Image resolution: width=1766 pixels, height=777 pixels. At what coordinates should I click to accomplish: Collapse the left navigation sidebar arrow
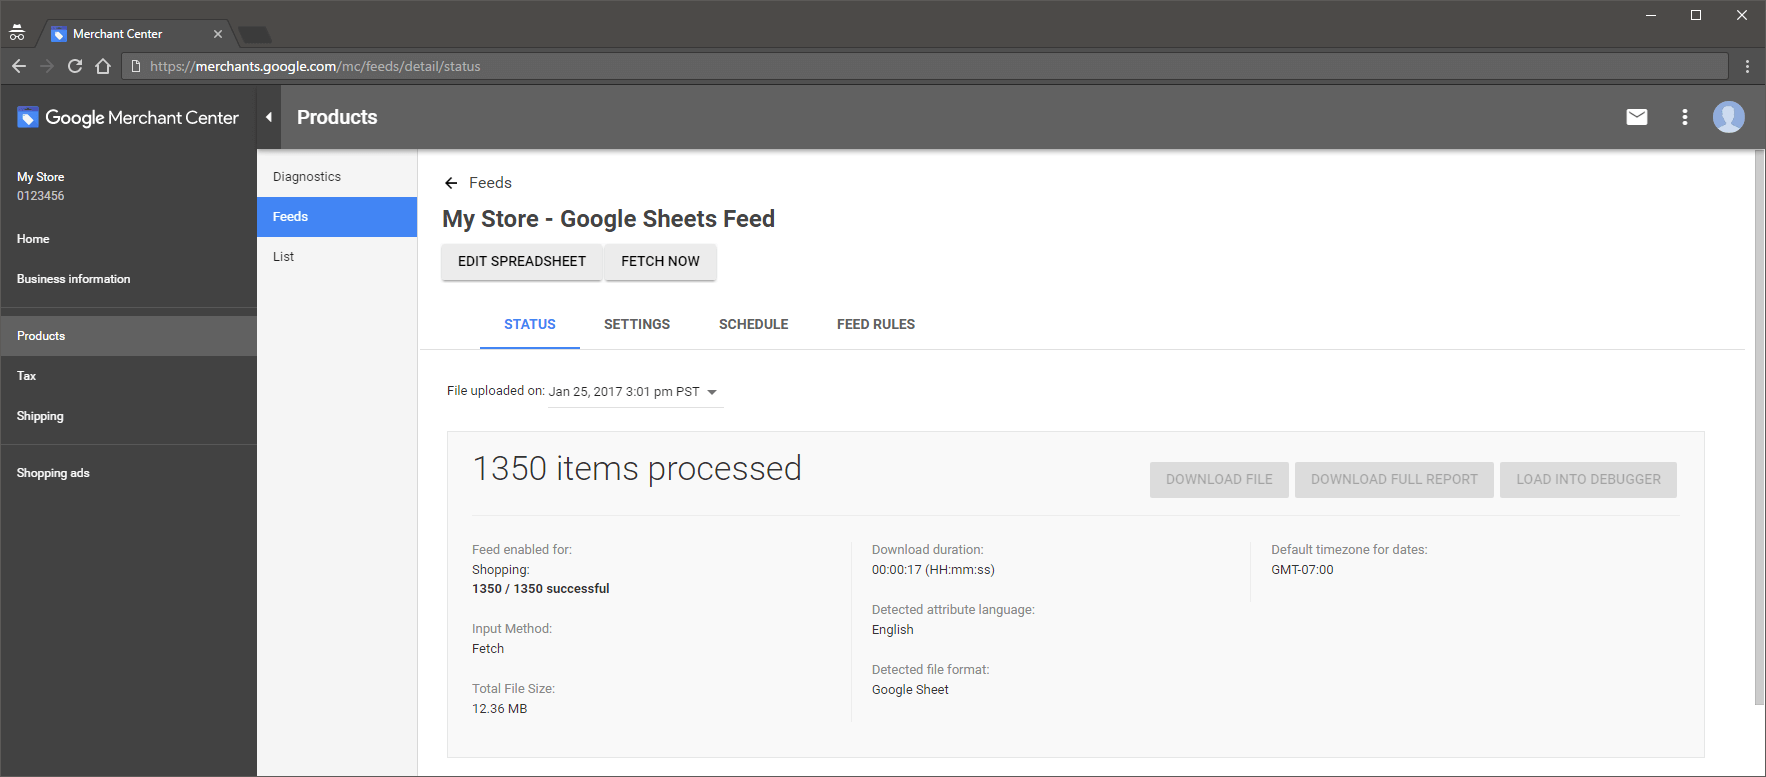(x=269, y=117)
